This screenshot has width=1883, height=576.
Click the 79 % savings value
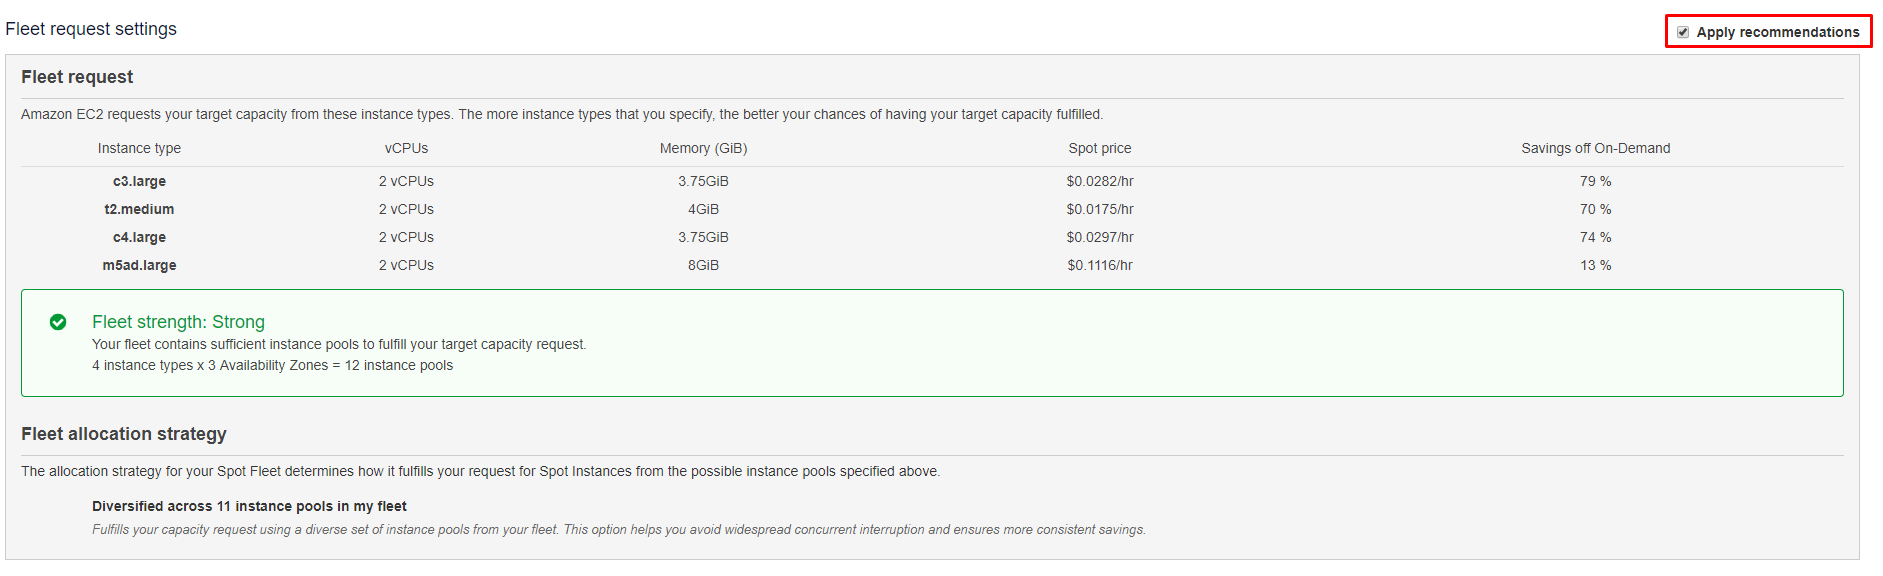(x=1595, y=181)
